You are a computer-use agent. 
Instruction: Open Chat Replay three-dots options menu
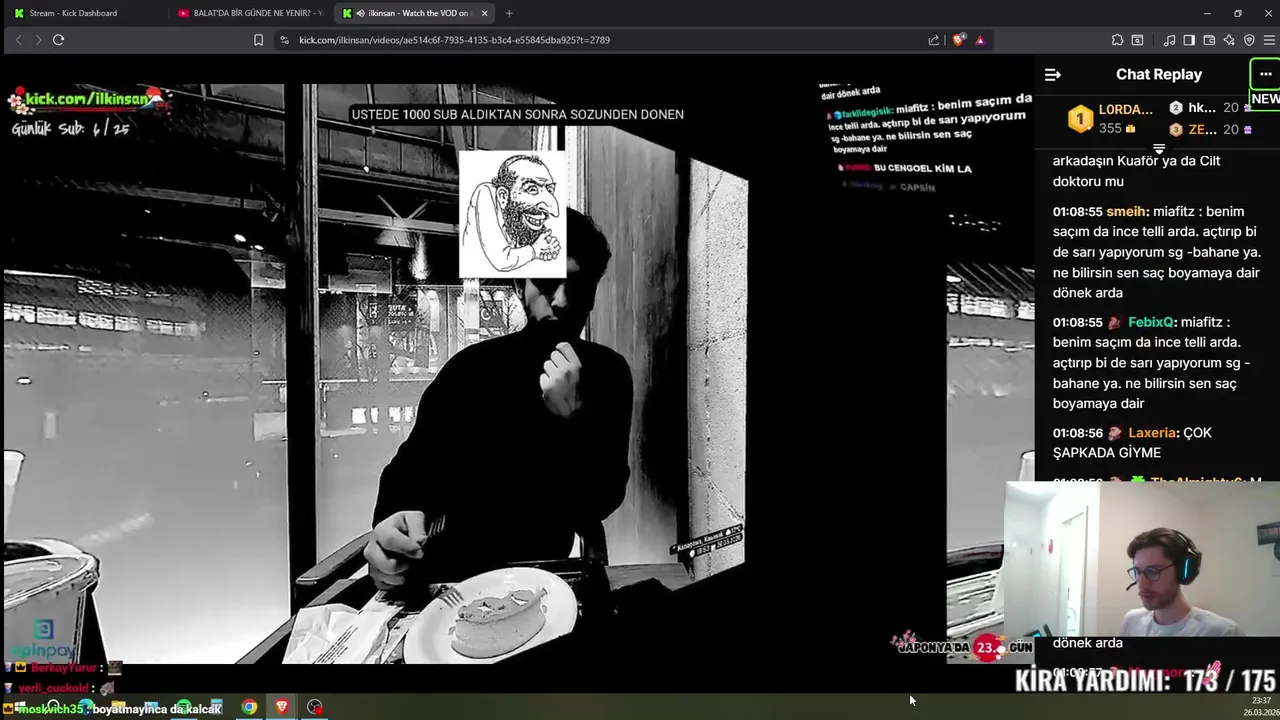1265,74
